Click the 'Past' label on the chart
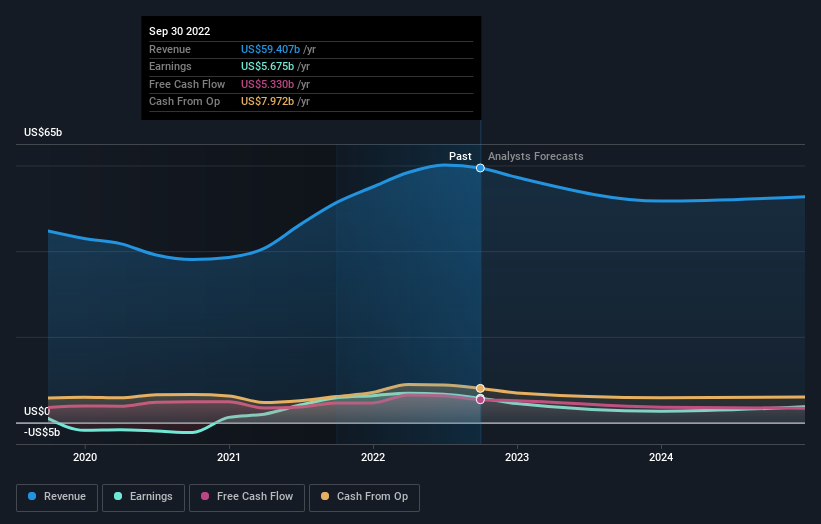The image size is (821, 524). (x=460, y=156)
